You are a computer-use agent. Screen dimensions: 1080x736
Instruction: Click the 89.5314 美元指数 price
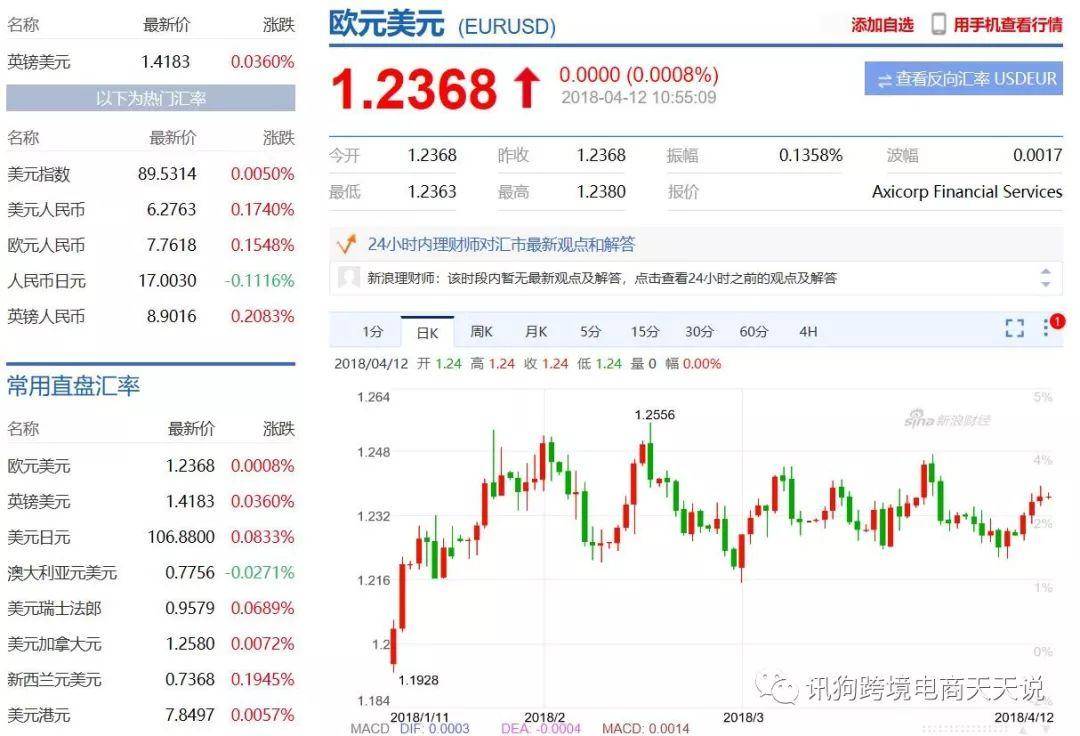(x=167, y=174)
